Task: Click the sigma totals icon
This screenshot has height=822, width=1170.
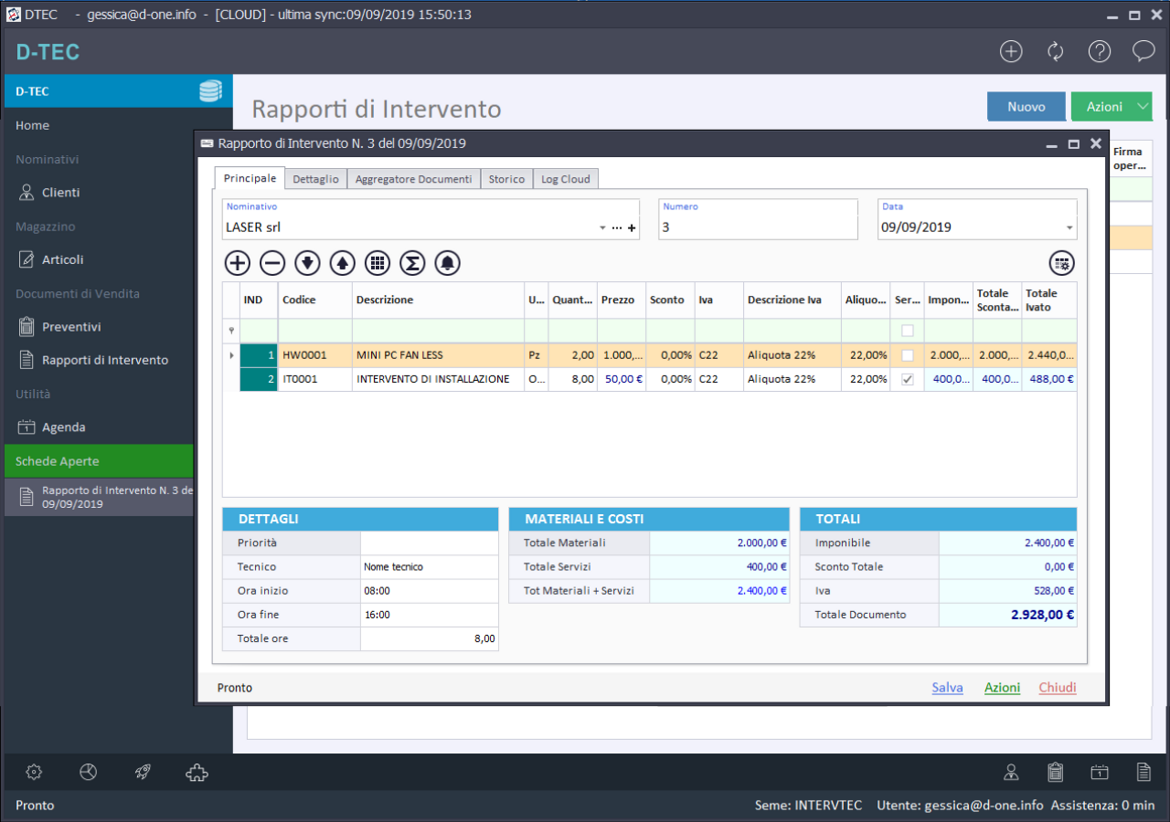Action: [412, 263]
